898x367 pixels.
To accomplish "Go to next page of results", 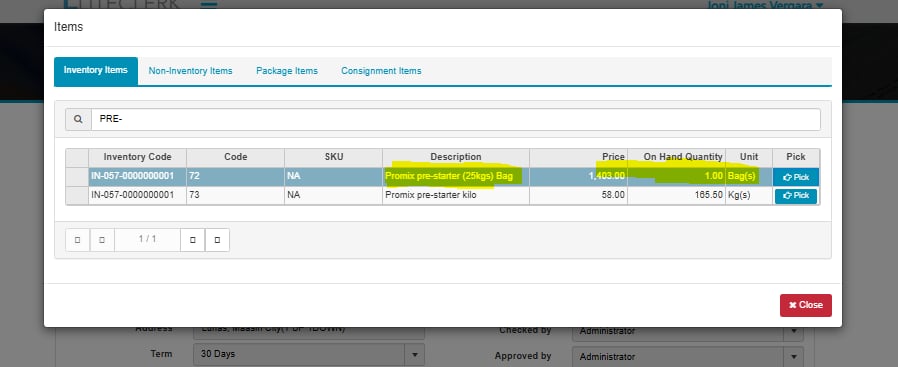I will coord(192,240).
